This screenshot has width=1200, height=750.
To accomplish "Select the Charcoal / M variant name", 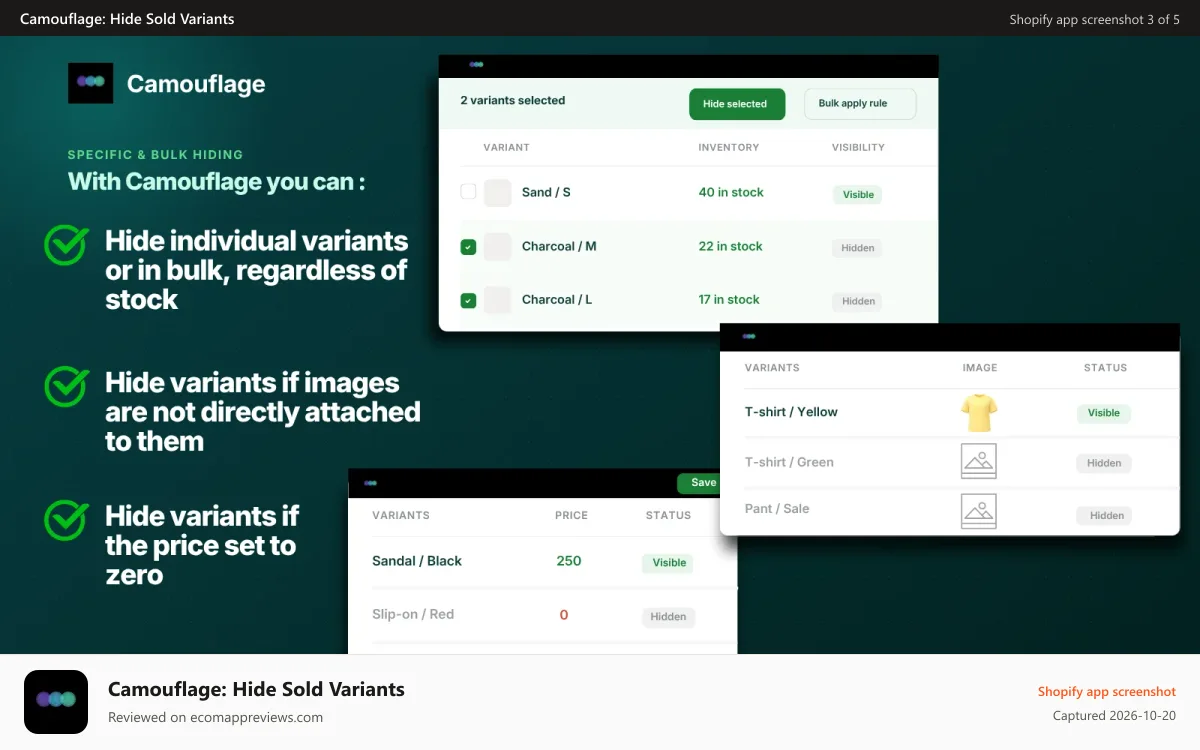I will (559, 246).
